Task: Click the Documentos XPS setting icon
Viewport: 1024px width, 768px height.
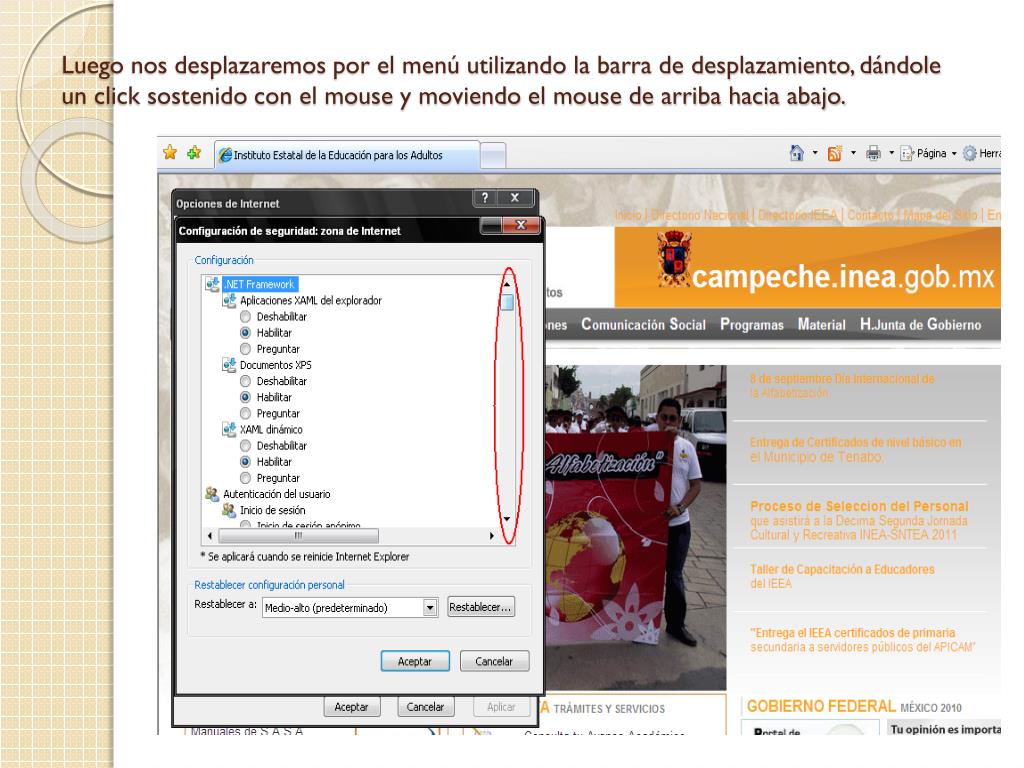Action: [229, 365]
